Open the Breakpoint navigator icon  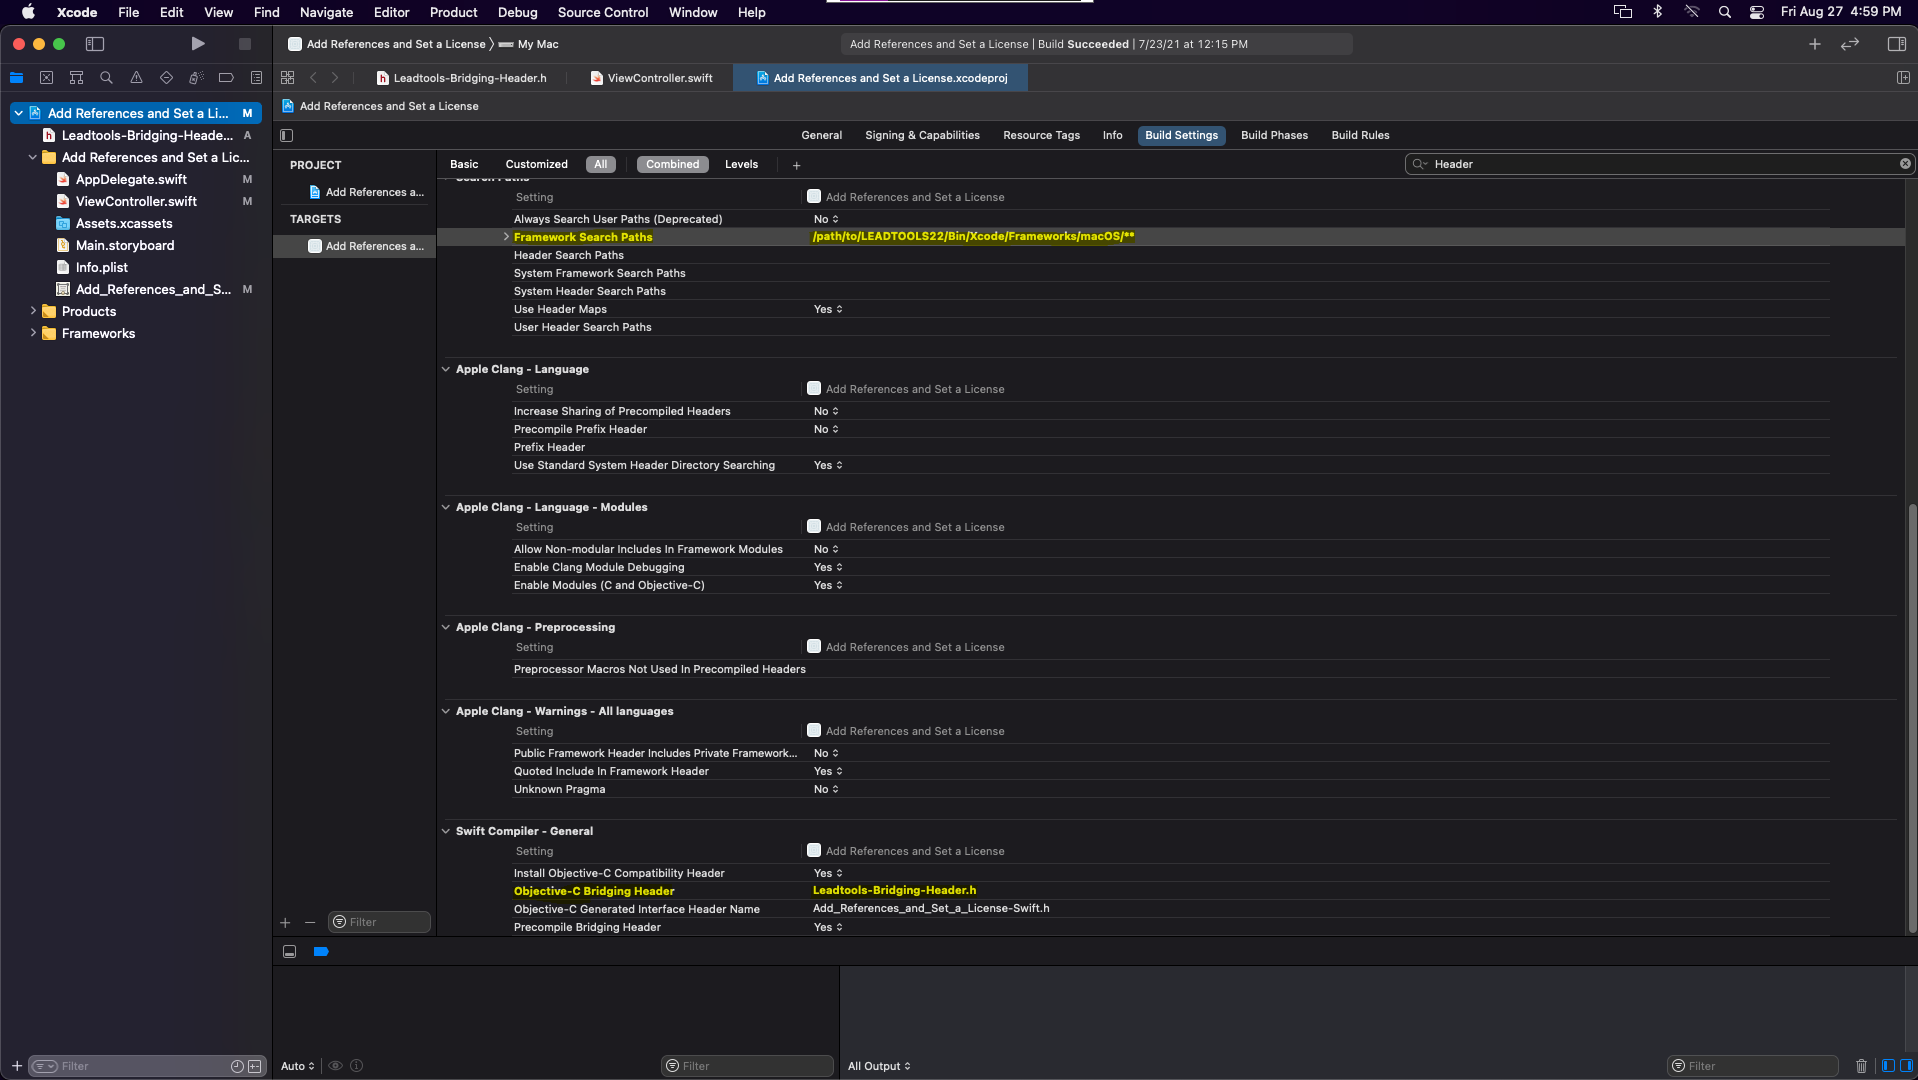point(226,78)
